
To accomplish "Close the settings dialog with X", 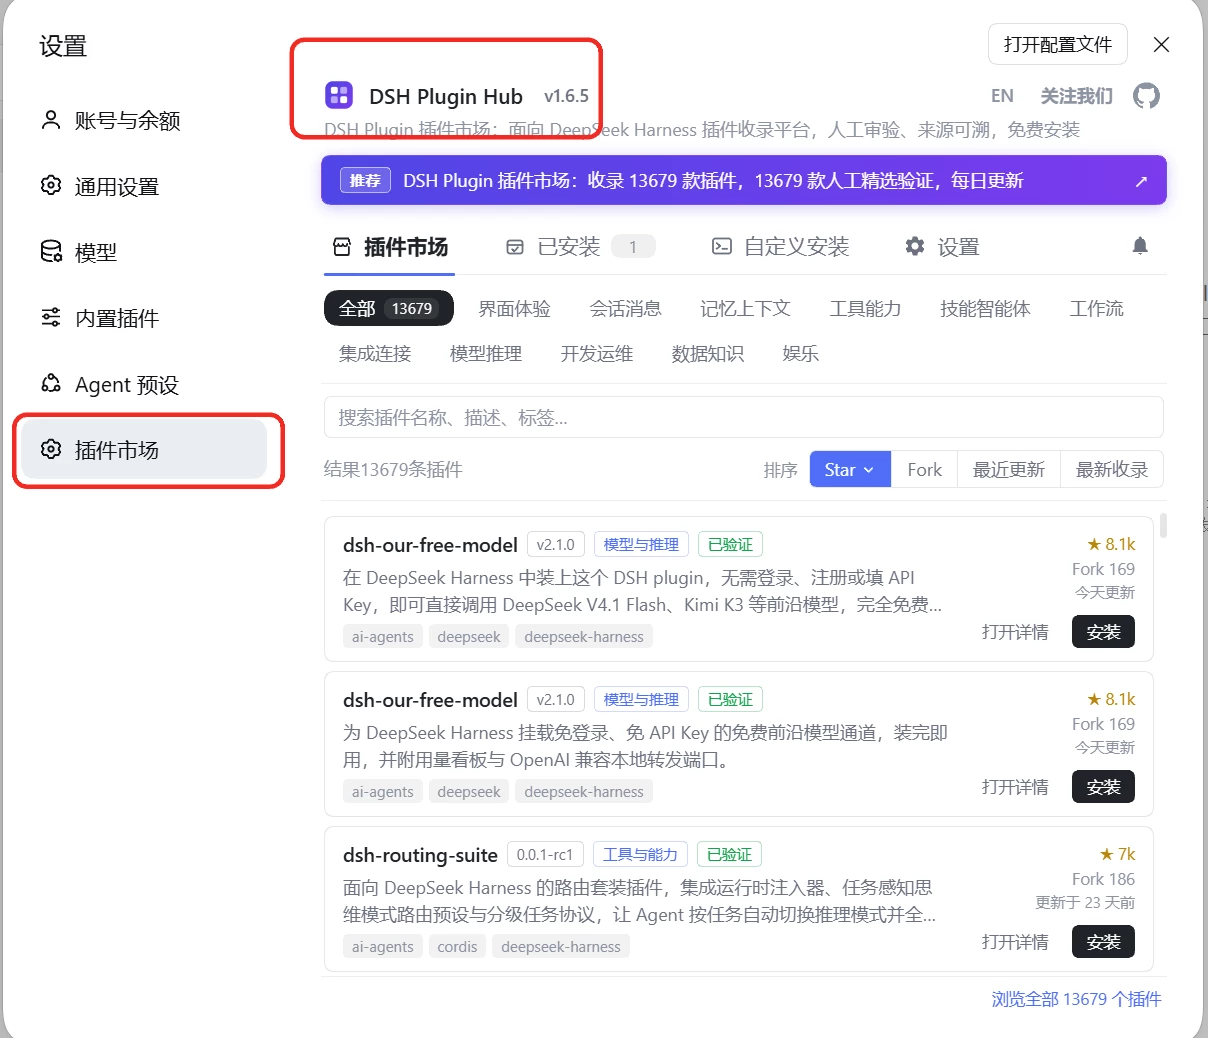I will 1161,44.
